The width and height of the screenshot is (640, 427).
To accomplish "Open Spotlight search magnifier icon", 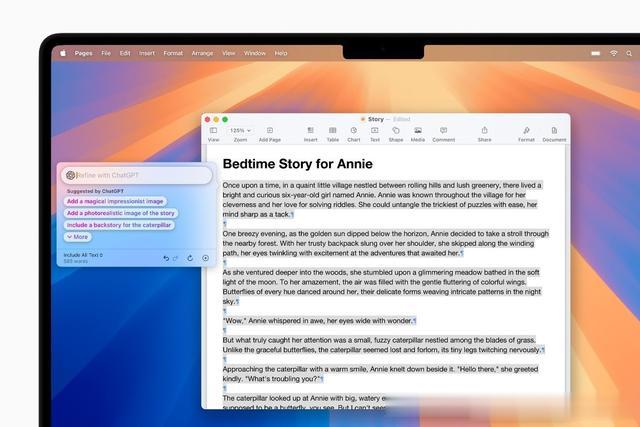I will tap(629, 53).
